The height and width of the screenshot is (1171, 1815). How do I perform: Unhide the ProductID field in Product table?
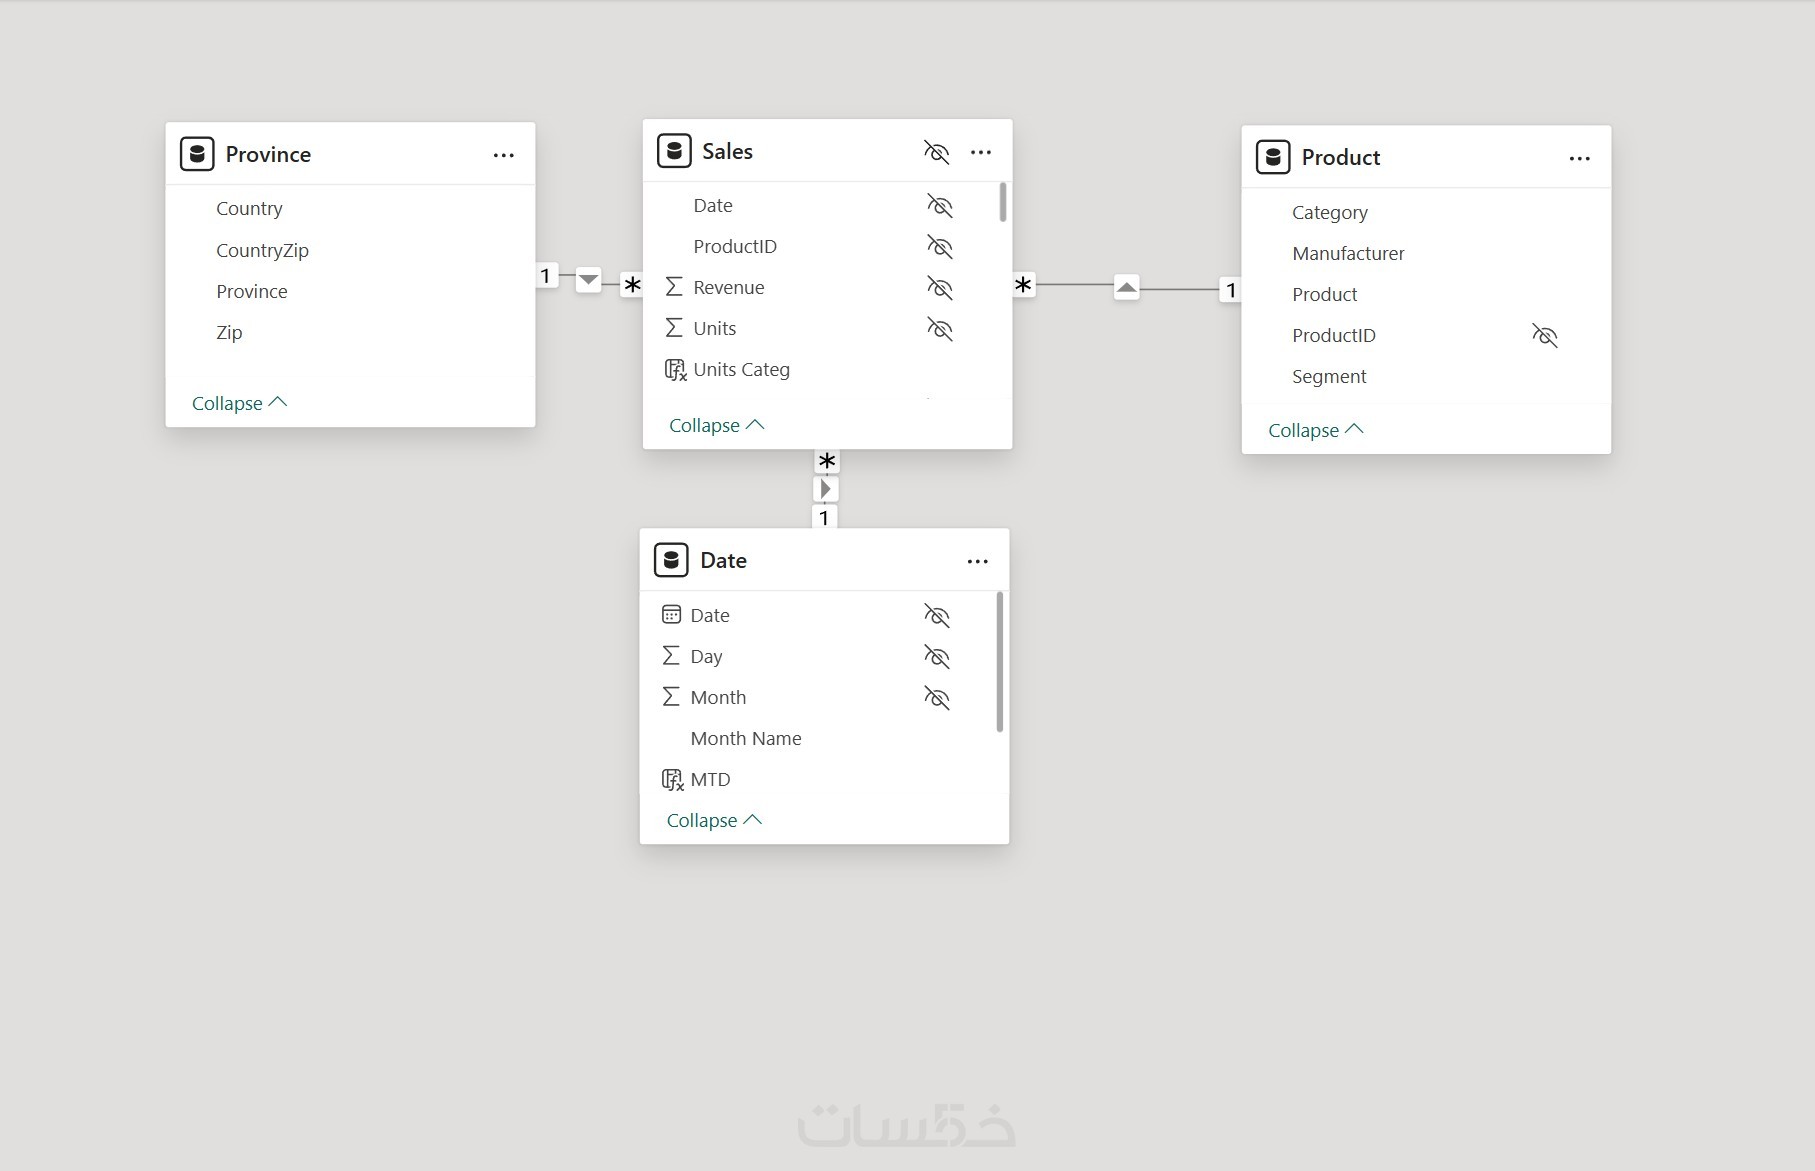pyautogui.click(x=1544, y=336)
